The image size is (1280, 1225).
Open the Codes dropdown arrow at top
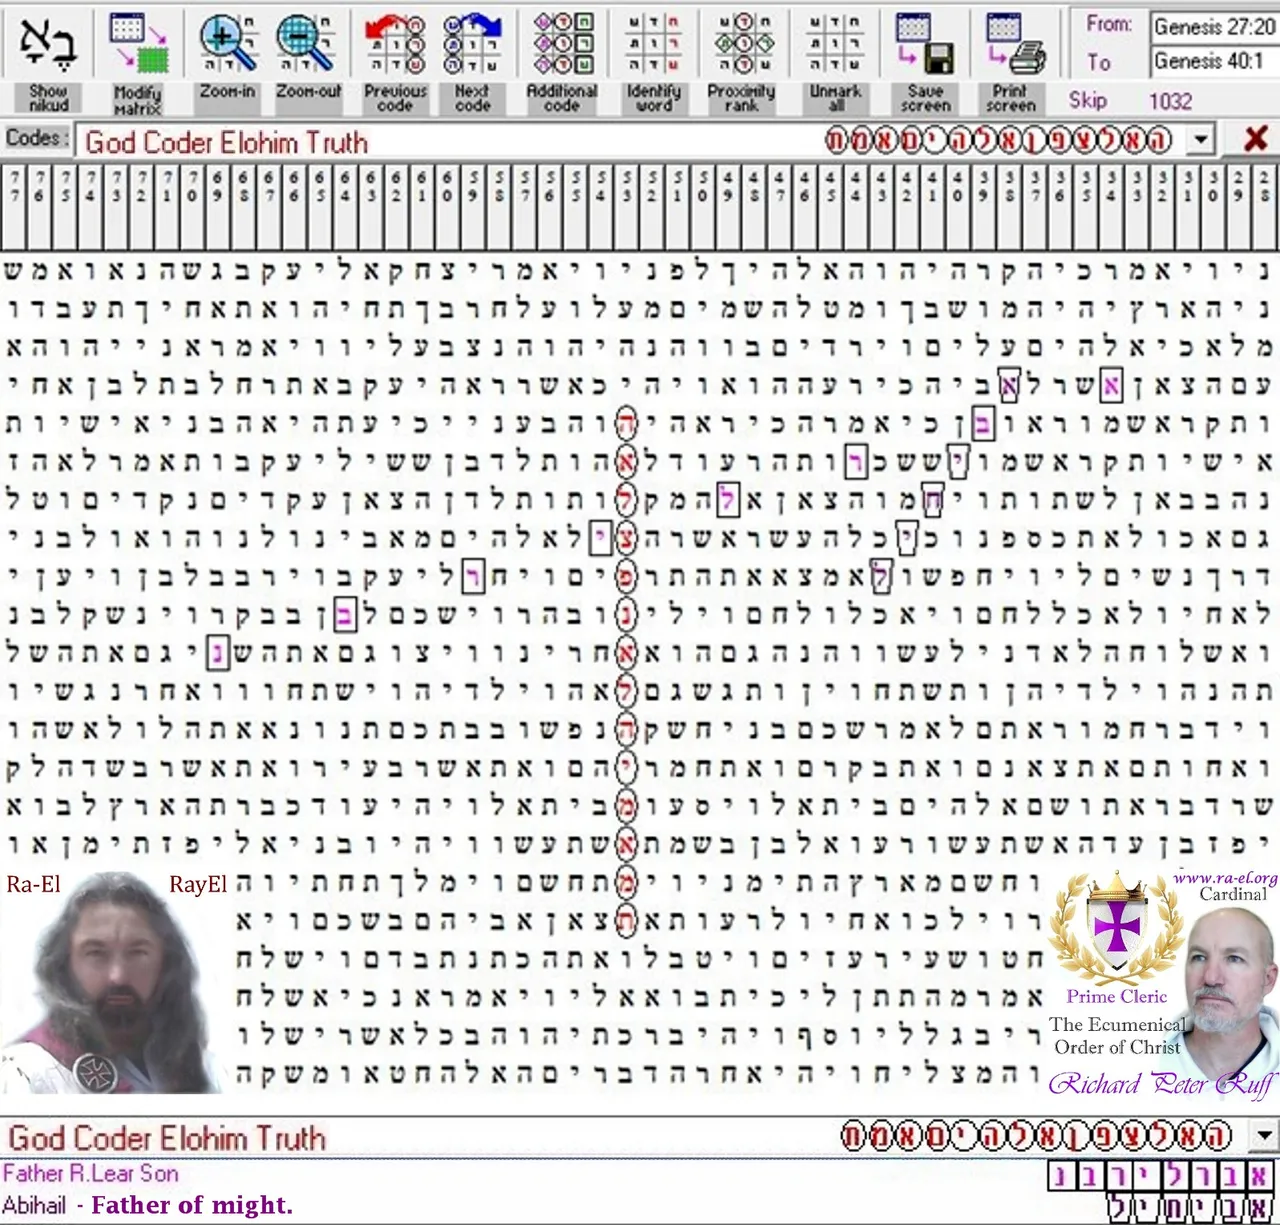pos(1201,140)
